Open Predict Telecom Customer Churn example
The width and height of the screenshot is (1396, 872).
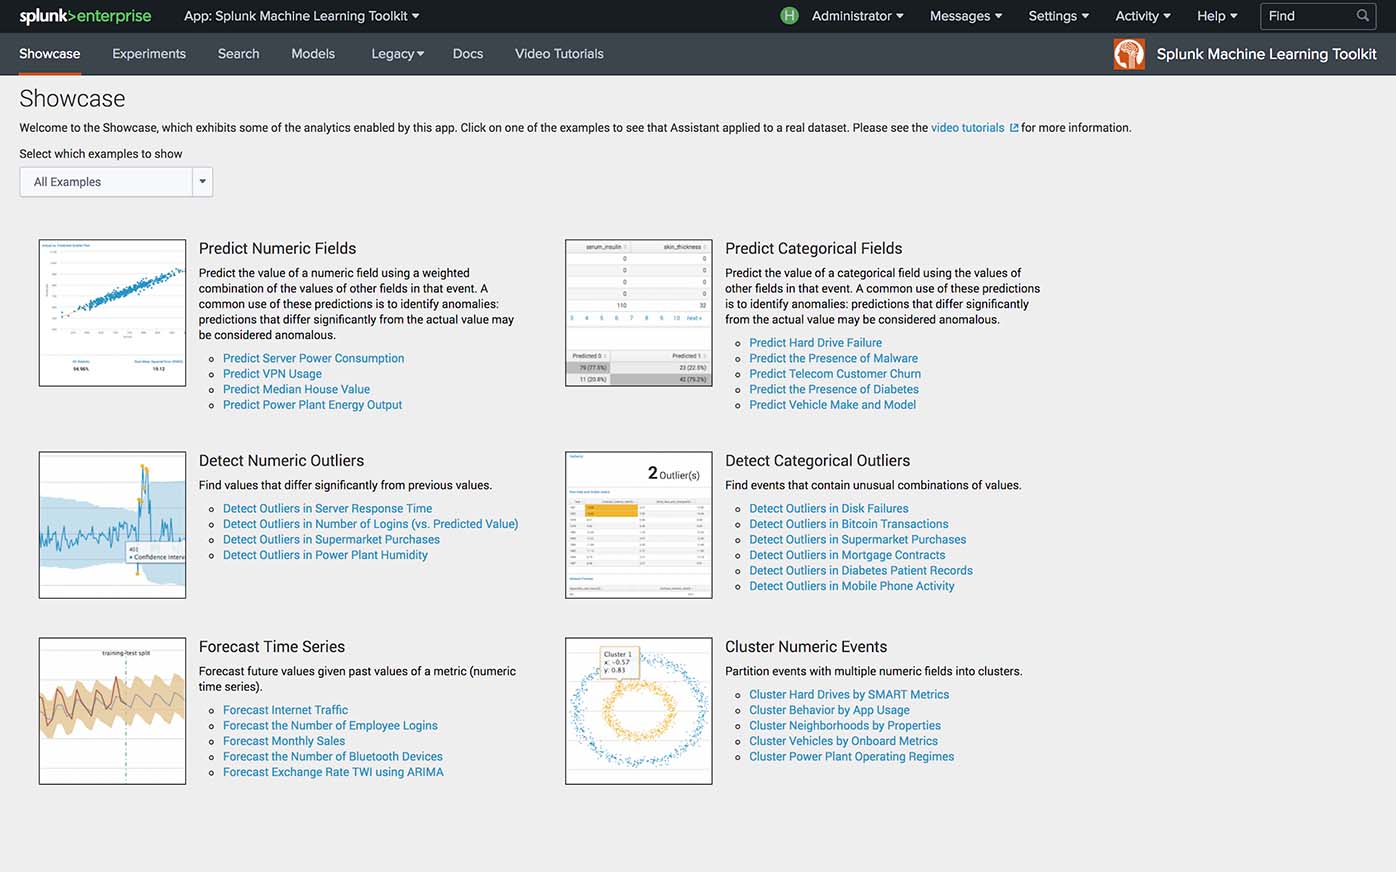pos(835,374)
